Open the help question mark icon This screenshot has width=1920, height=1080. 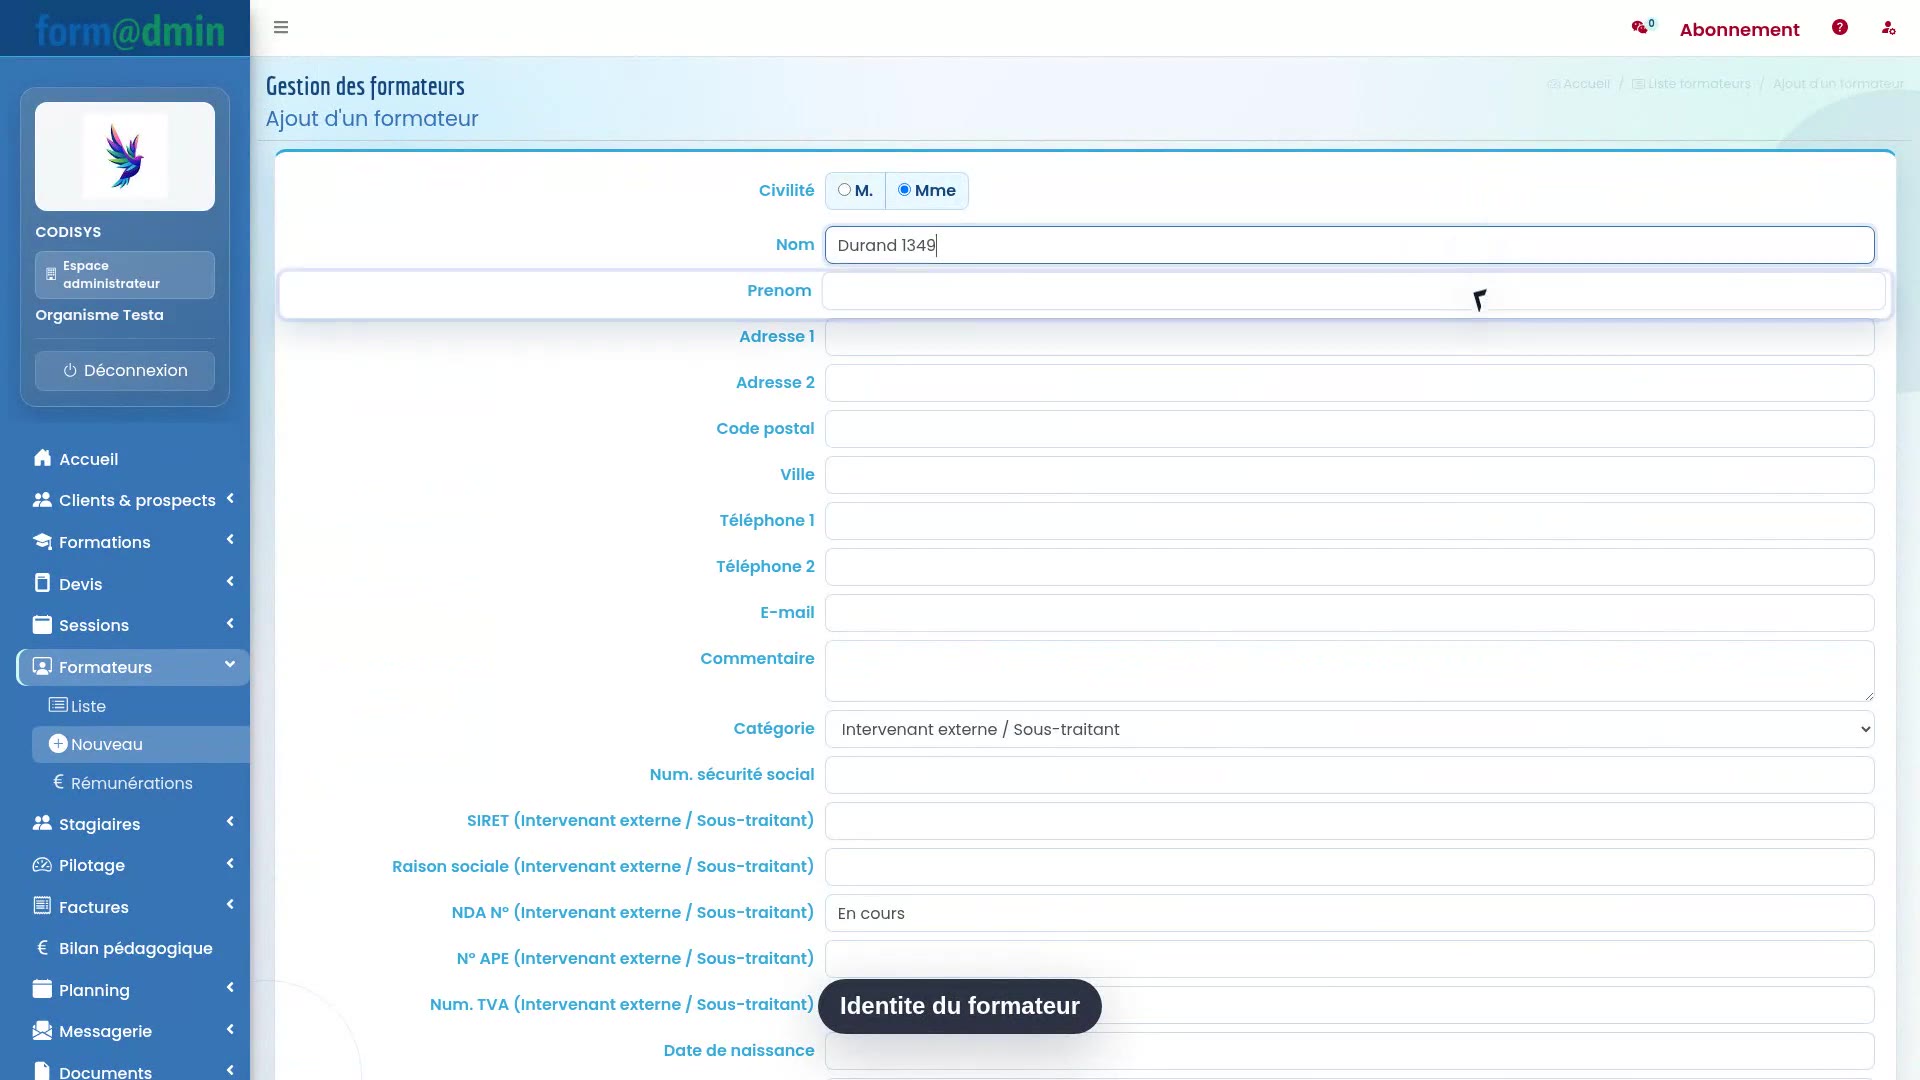1840,27
